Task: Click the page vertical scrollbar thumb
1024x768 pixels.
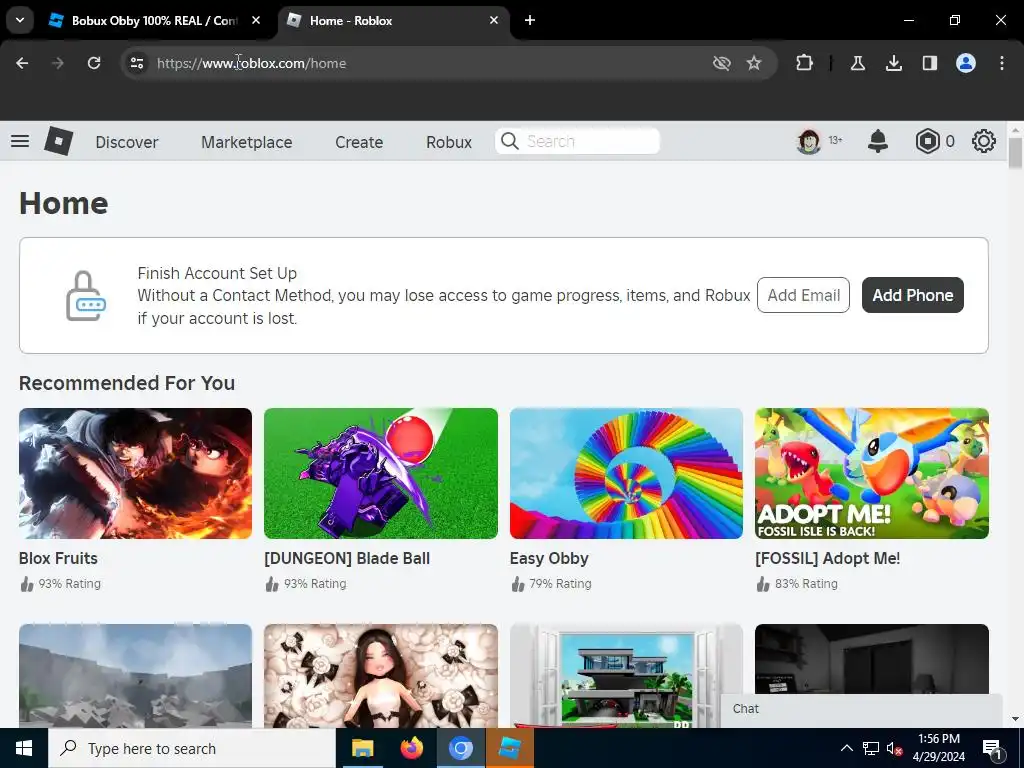Action: click(x=1015, y=153)
